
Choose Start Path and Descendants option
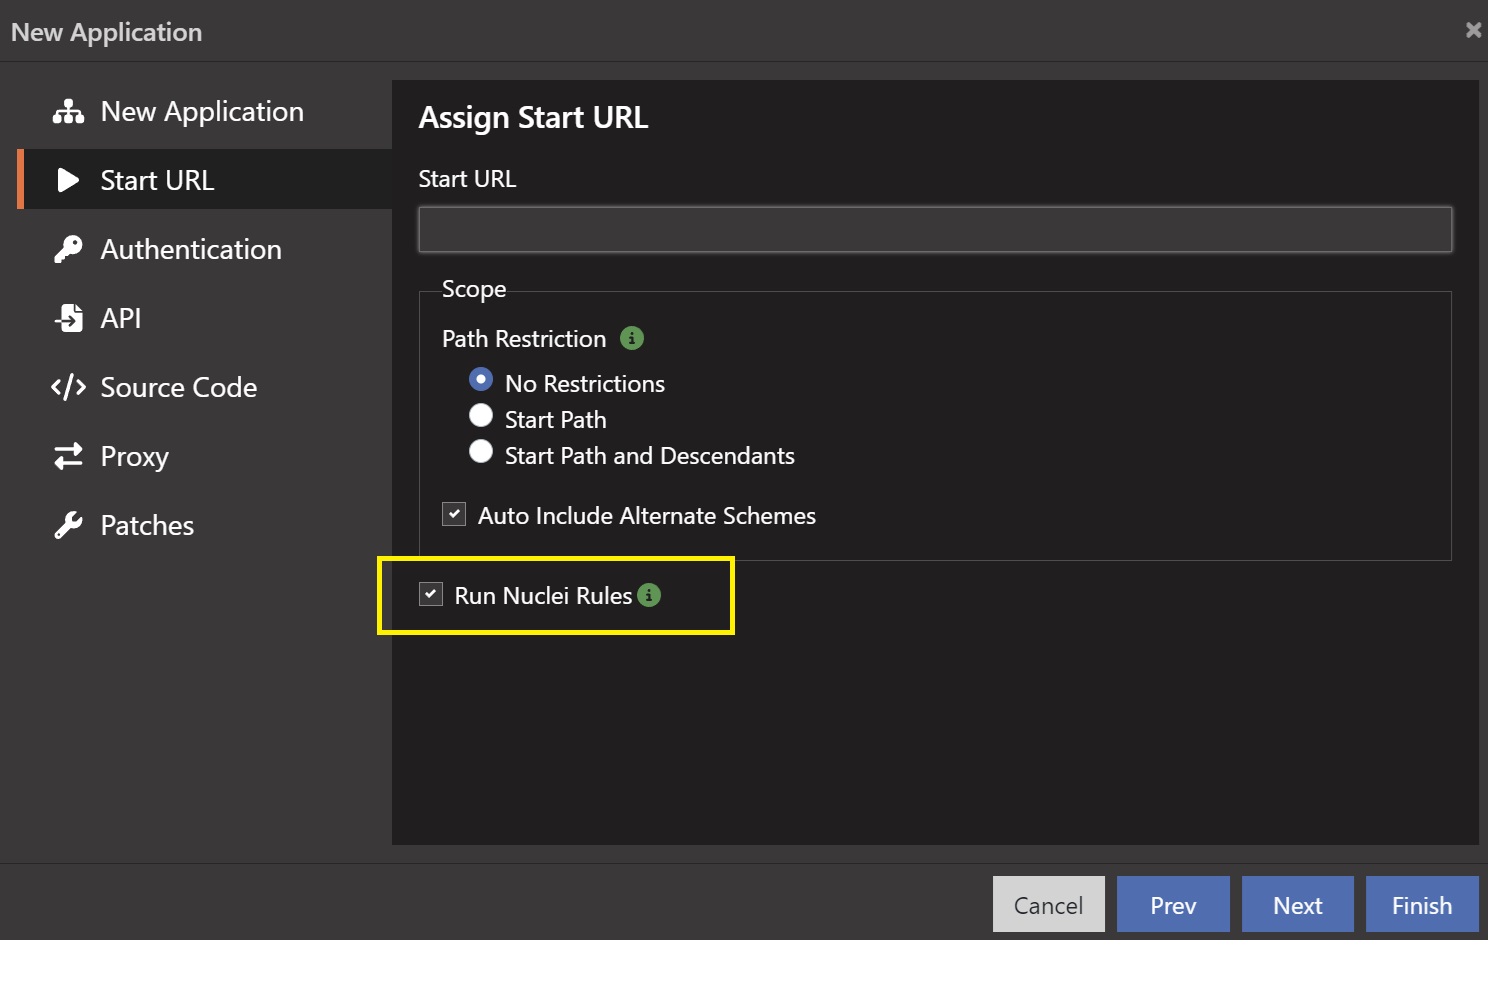pyautogui.click(x=481, y=452)
